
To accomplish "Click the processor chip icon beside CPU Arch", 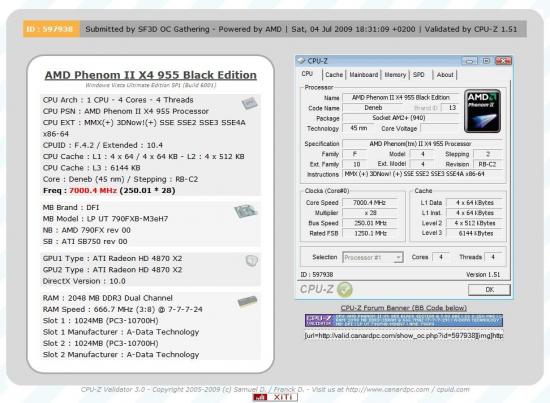I will [x=249, y=103].
